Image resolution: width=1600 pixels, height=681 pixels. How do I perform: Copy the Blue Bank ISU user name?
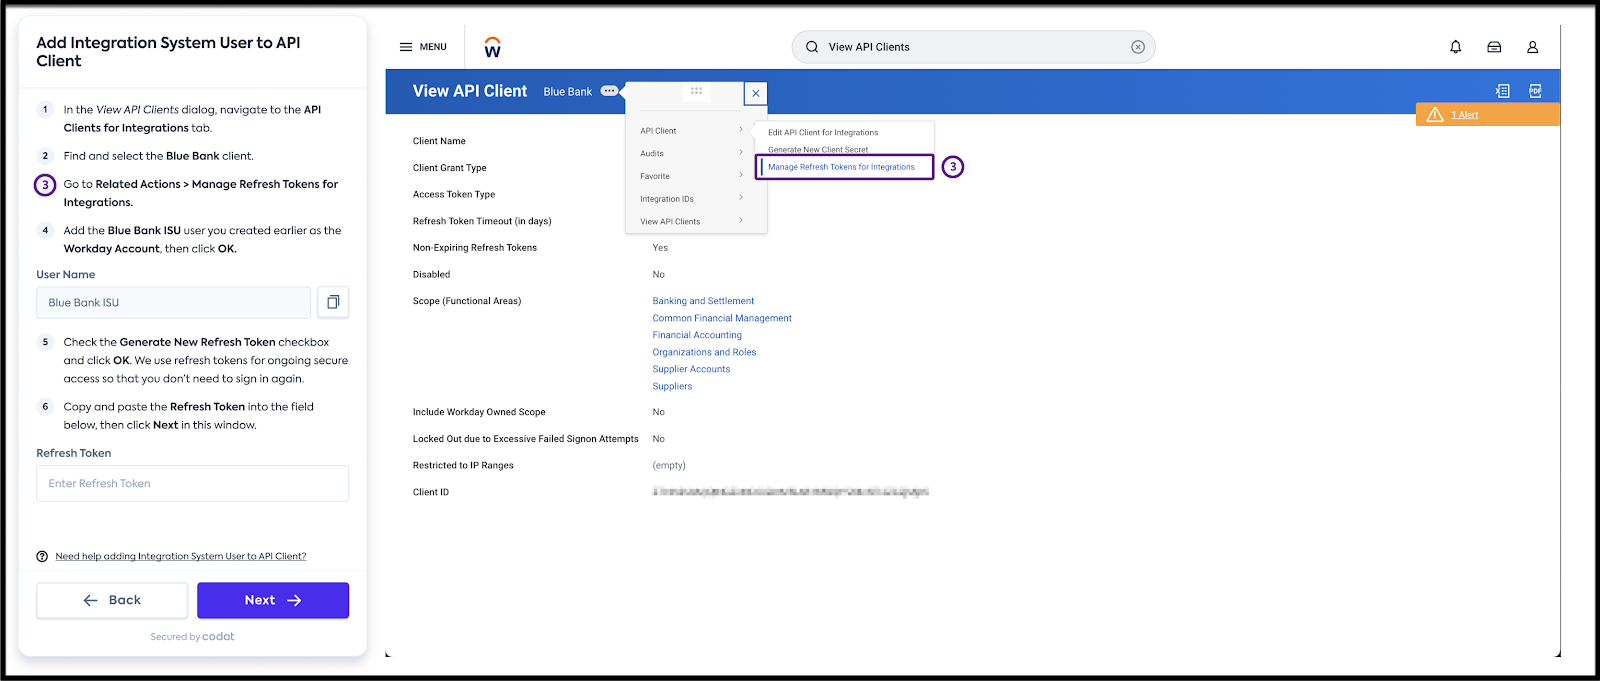(x=333, y=302)
